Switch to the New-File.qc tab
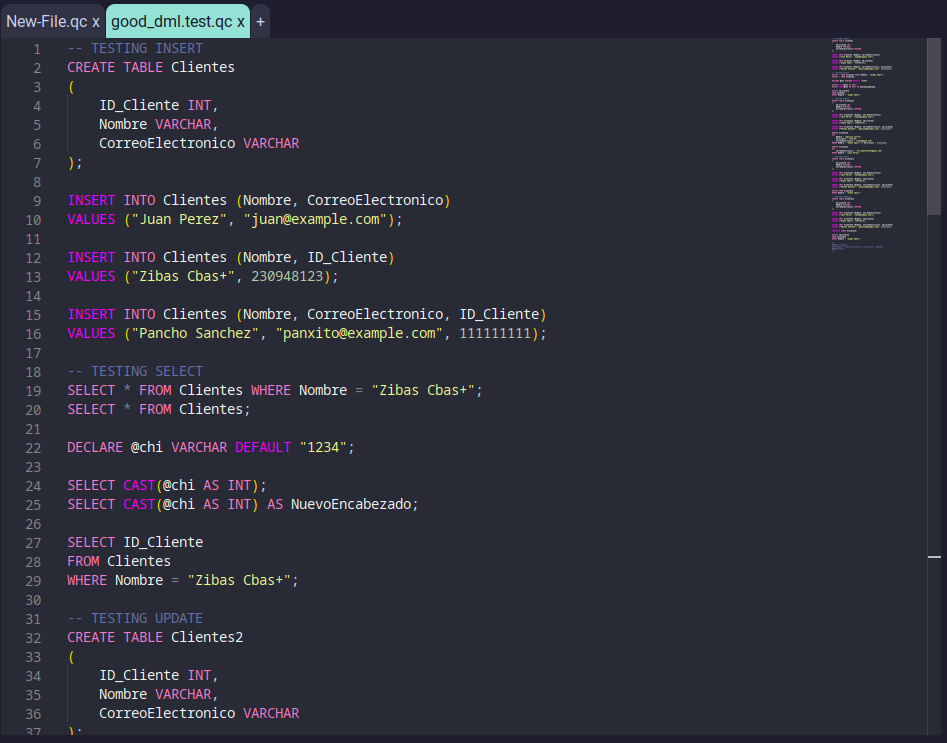Viewport: 947px width, 743px height. (x=47, y=22)
